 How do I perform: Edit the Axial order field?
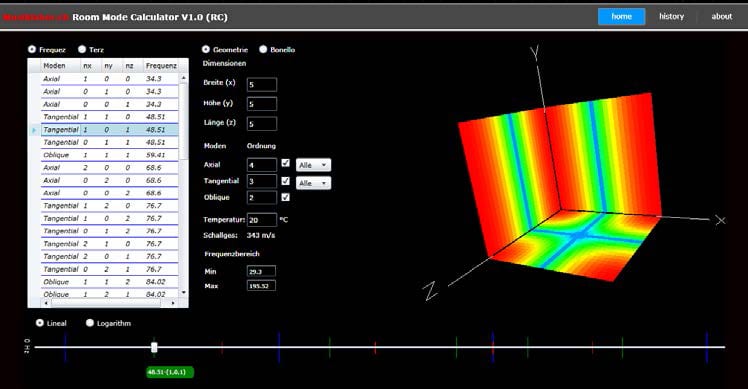tap(262, 165)
